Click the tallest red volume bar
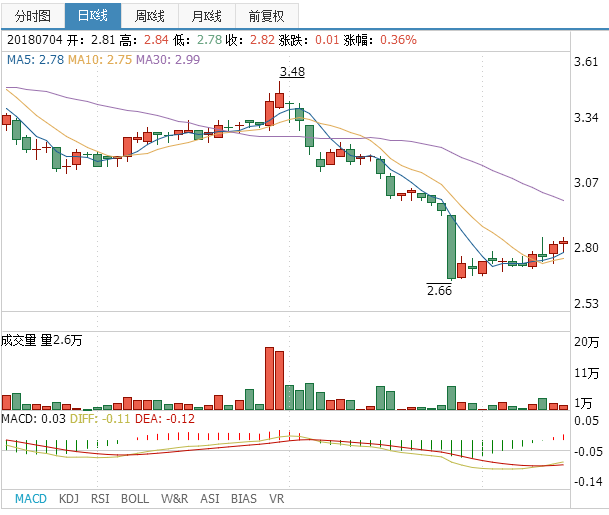 tap(269, 378)
